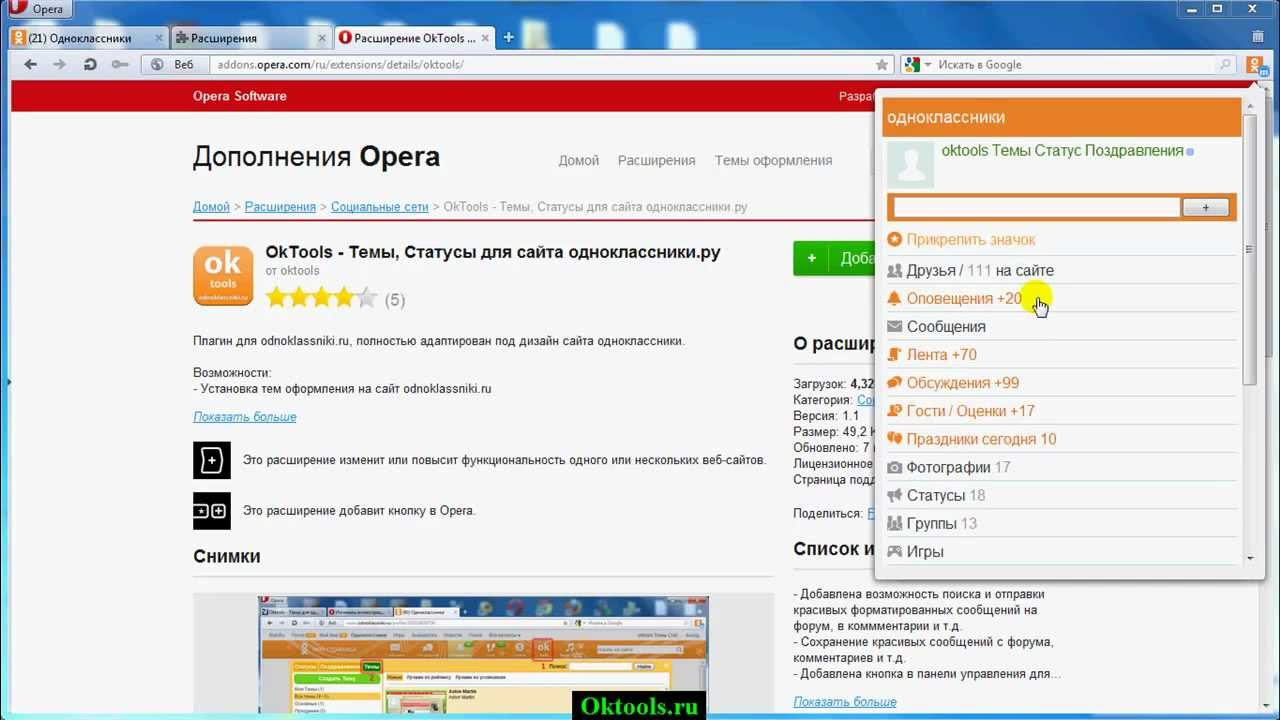Click the star rating of OkTools
Image resolution: width=1280 pixels, height=720 pixels.
321,298
